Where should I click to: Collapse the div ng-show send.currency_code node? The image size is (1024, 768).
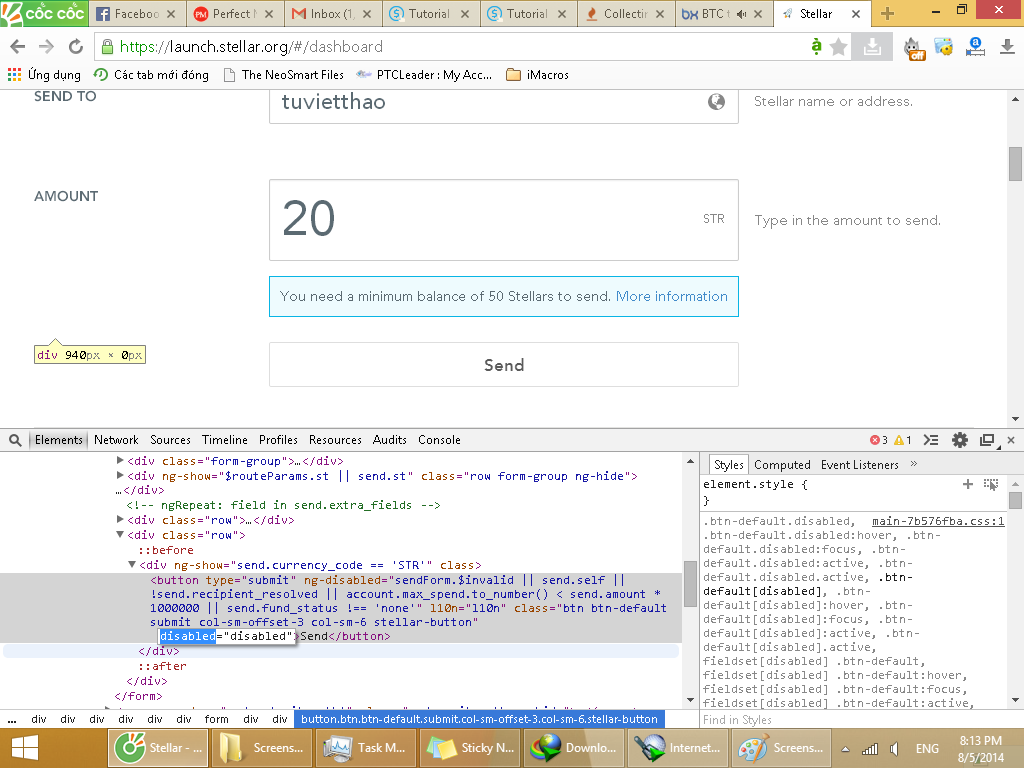(x=133, y=565)
